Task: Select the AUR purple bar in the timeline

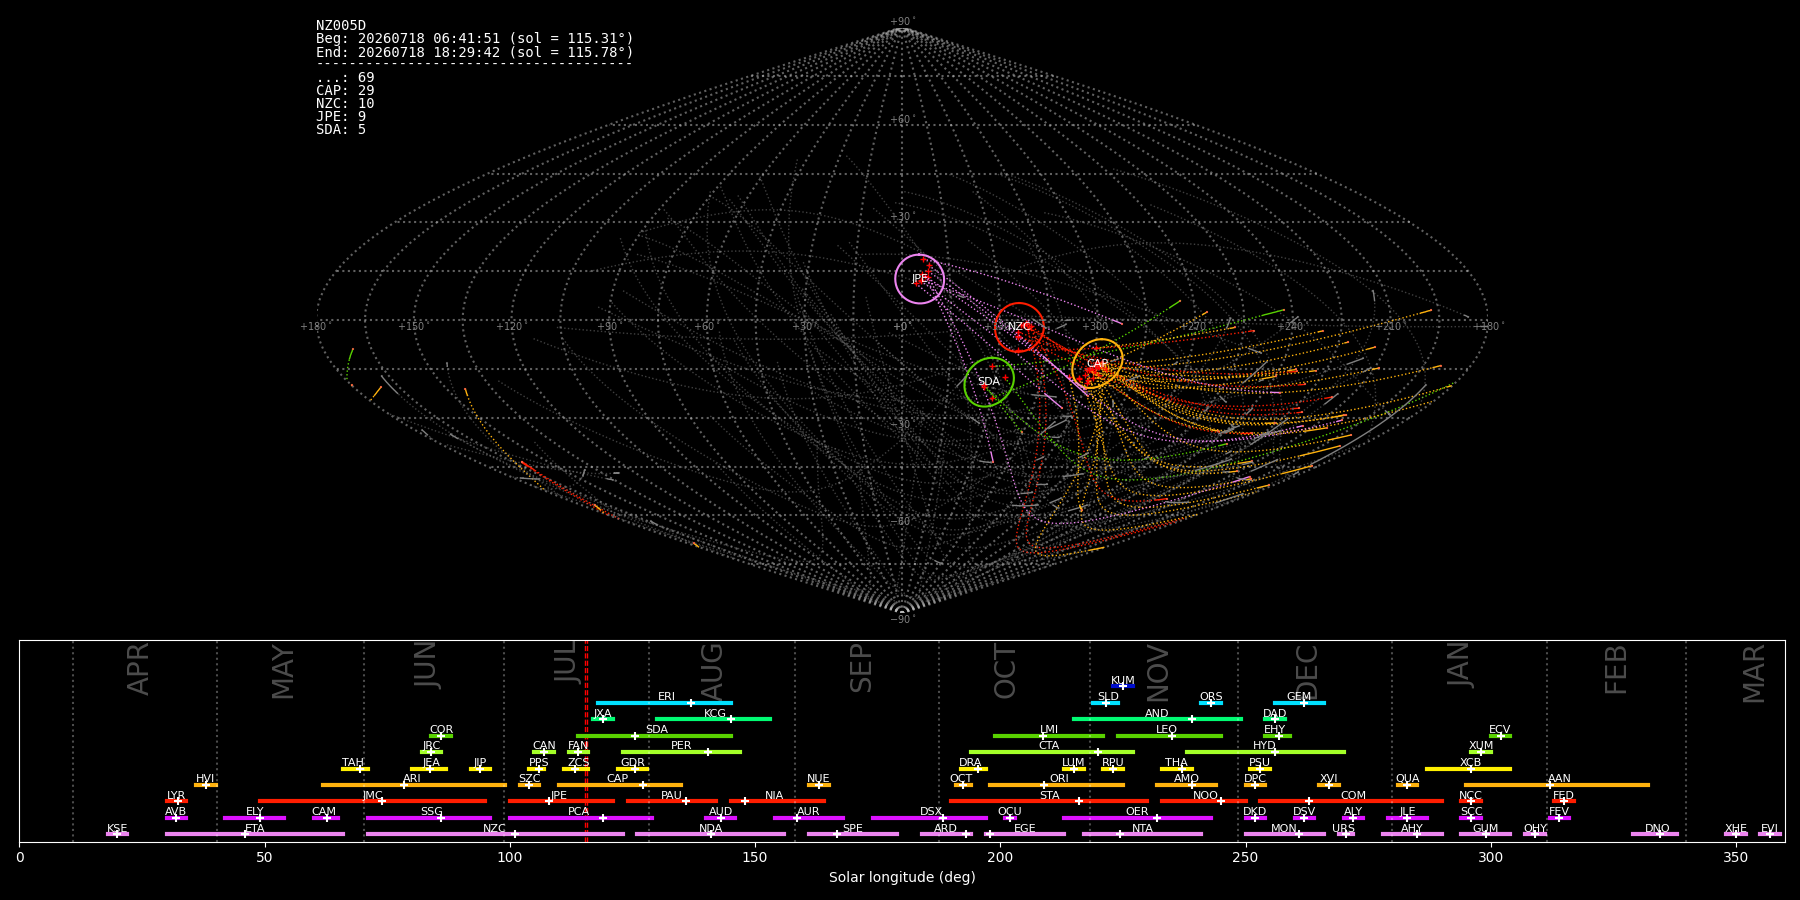Action: (x=808, y=818)
